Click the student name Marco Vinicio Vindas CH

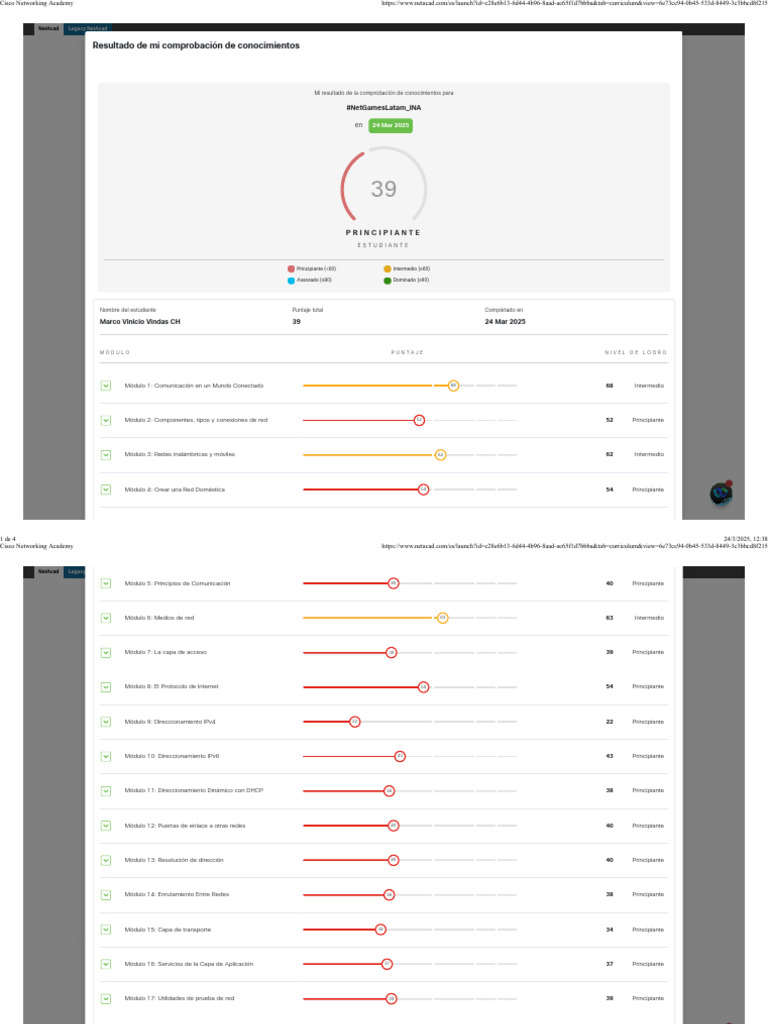click(x=140, y=322)
